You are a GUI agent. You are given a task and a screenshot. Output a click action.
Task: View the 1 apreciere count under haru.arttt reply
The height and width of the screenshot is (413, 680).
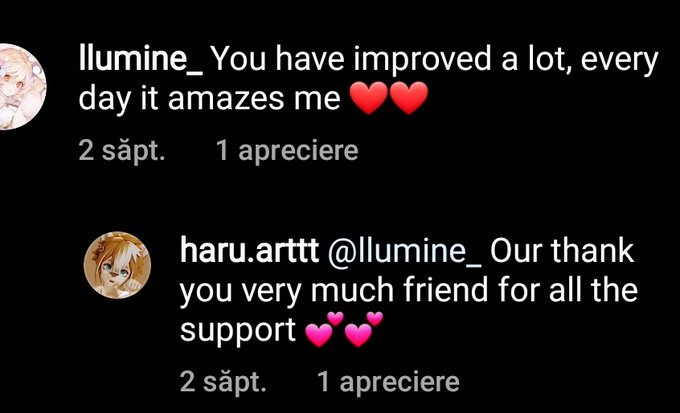(388, 382)
